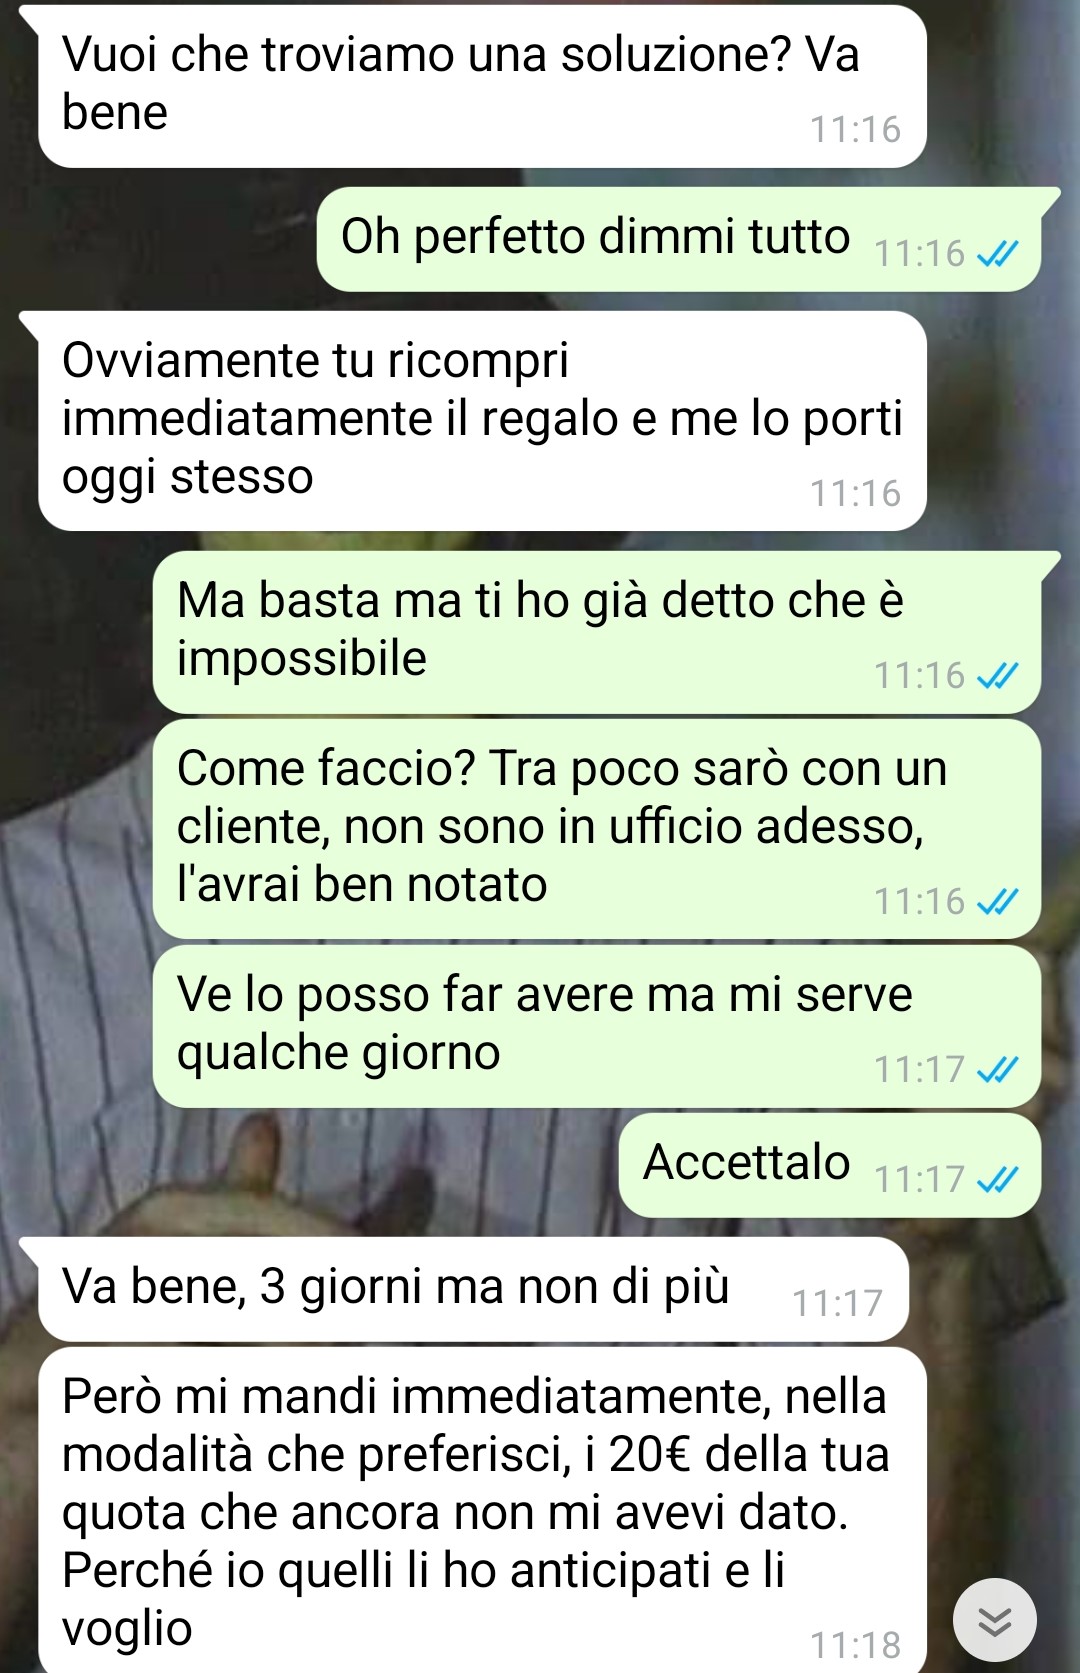Image resolution: width=1080 pixels, height=1673 pixels.
Task: Select message 'Vuoi che troviamo una soluzione?'
Action: tap(482, 86)
